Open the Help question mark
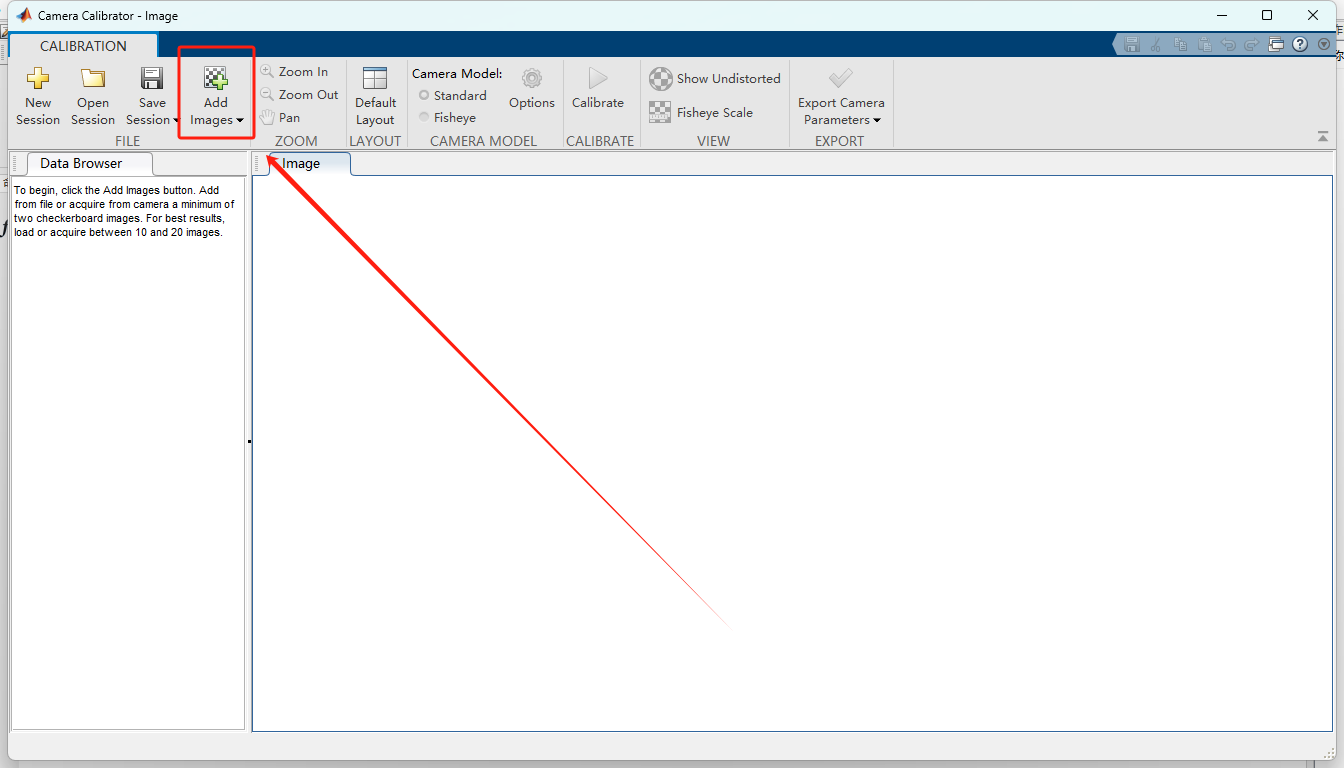Image resolution: width=1344 pixels, height=768 pixels. [1300, 45]
